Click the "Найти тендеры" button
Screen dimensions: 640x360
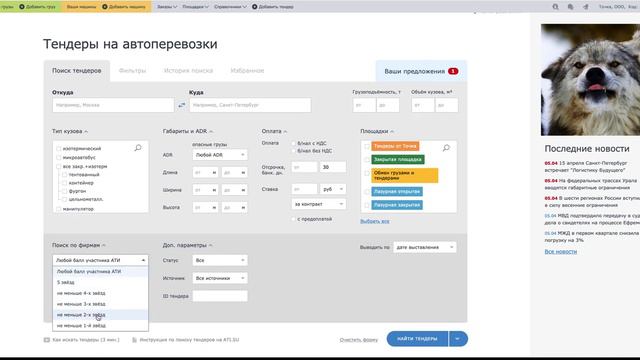417,339
